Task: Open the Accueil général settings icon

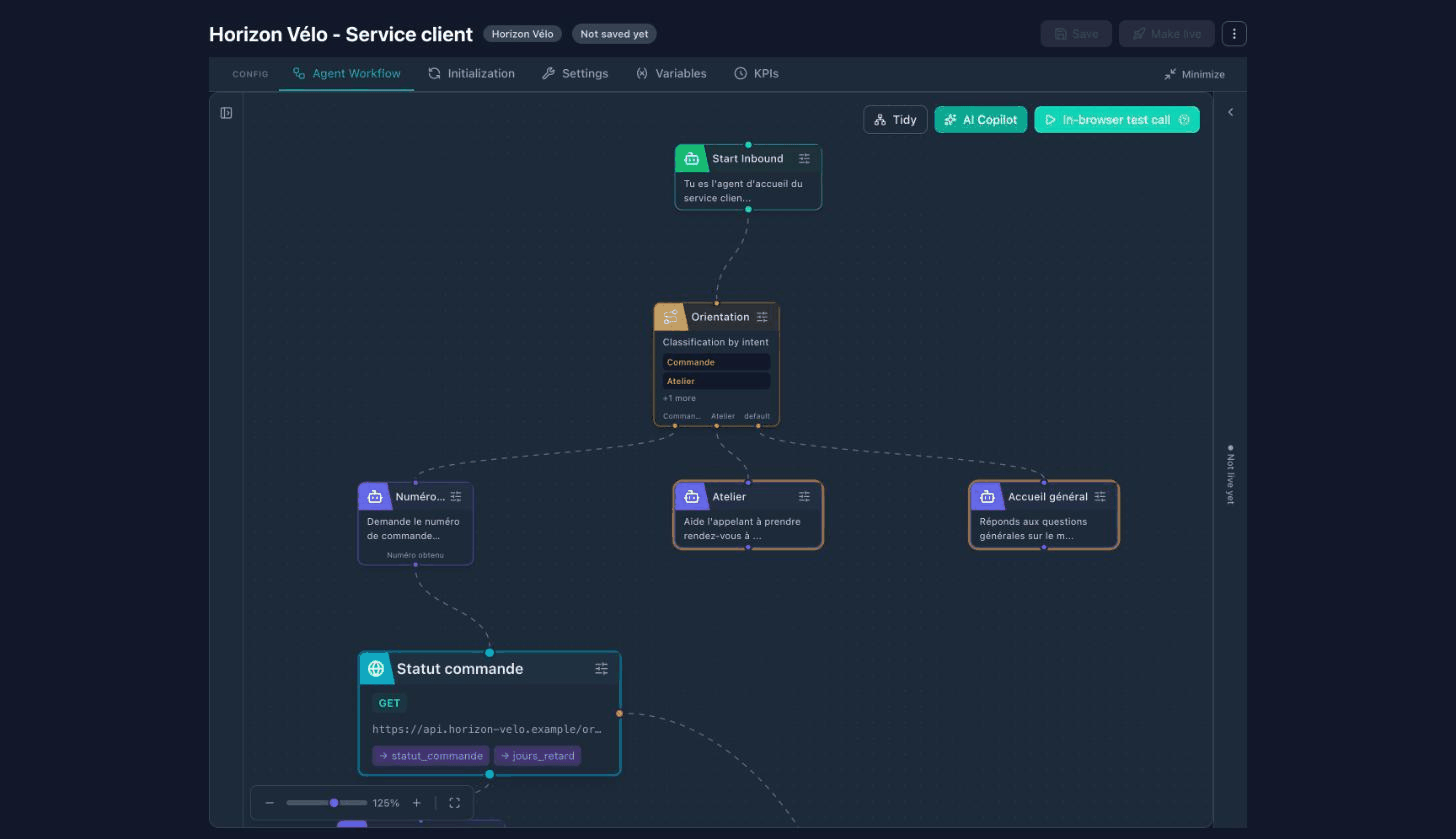Action: [x=1100, y=497]
